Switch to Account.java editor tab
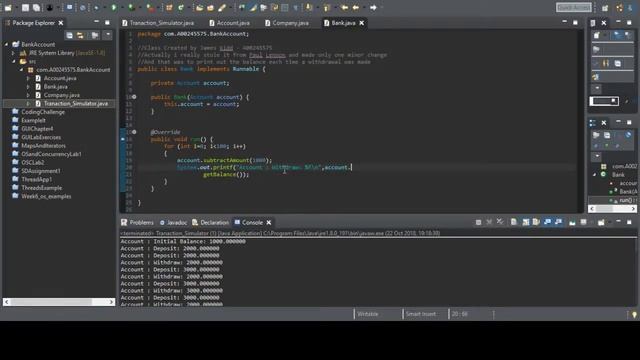Viewport: 640px width, 360px height. [229, 23]
